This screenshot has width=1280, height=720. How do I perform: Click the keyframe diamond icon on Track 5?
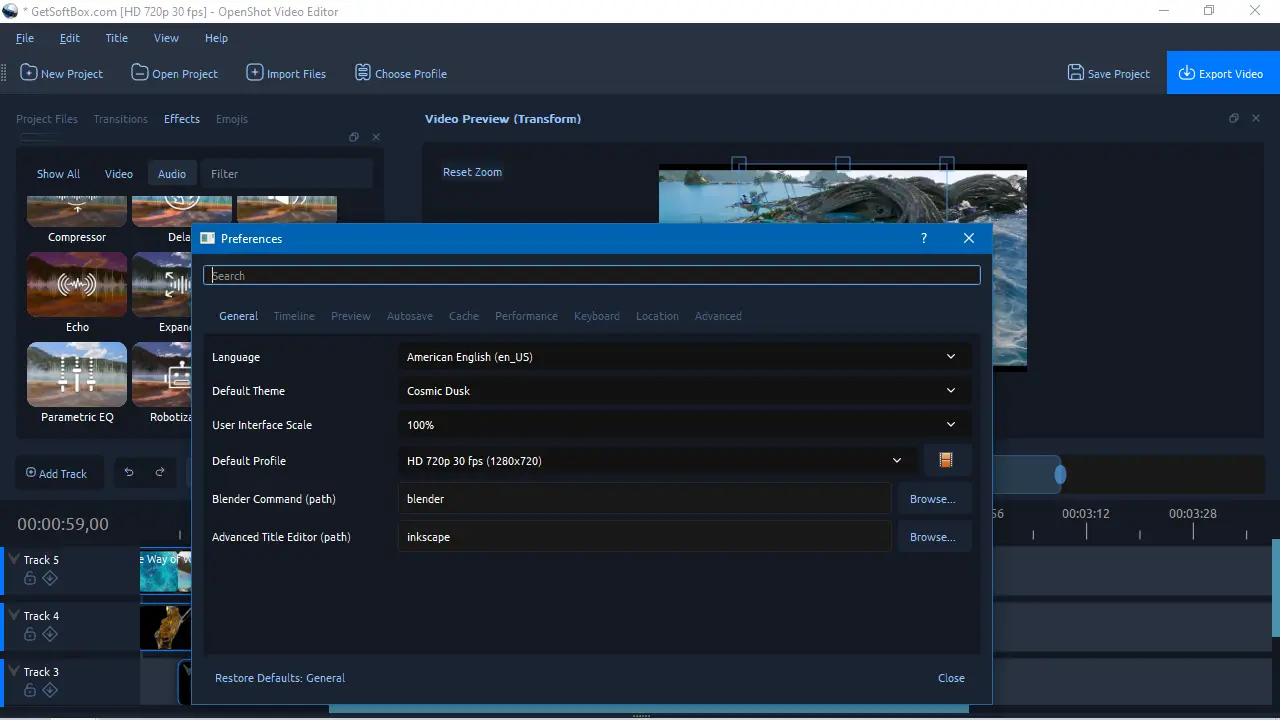[x=50, y=578]
